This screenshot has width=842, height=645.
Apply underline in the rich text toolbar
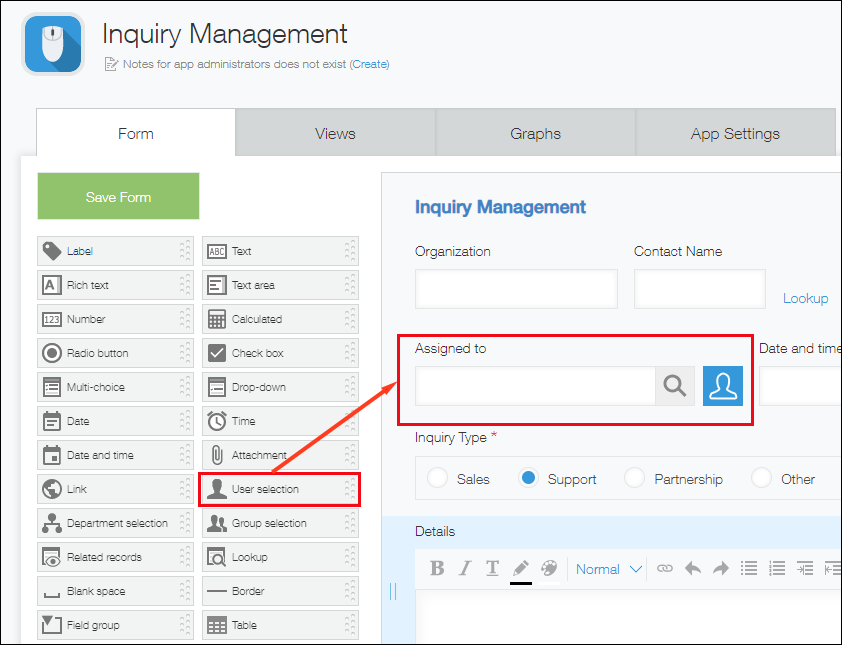(x=492, y=568)
